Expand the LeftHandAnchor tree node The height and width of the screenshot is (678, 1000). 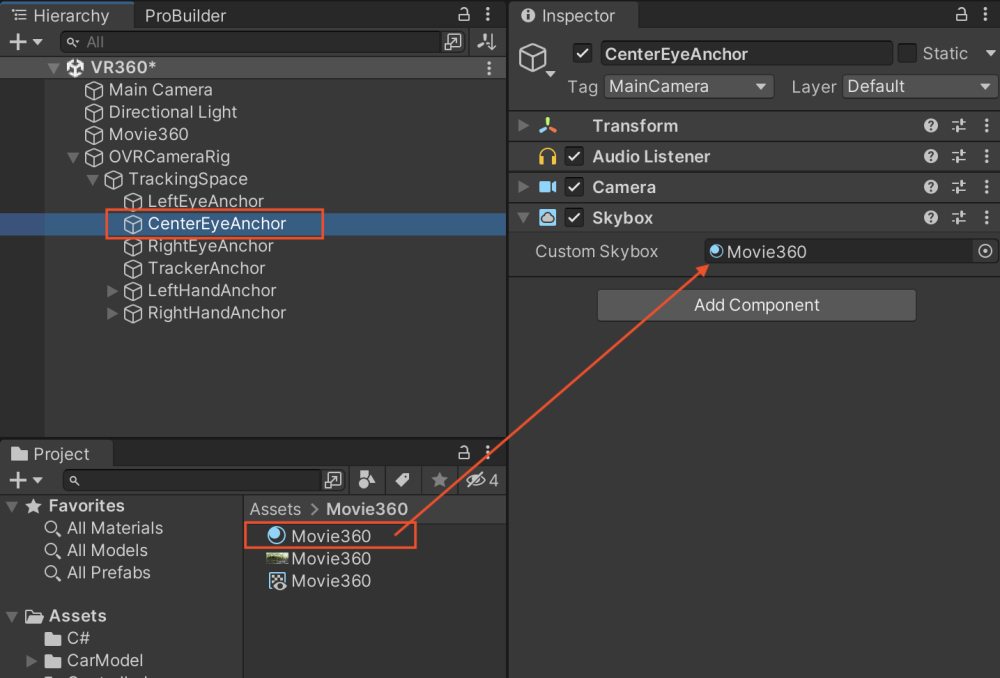click(x=113, y=291)
